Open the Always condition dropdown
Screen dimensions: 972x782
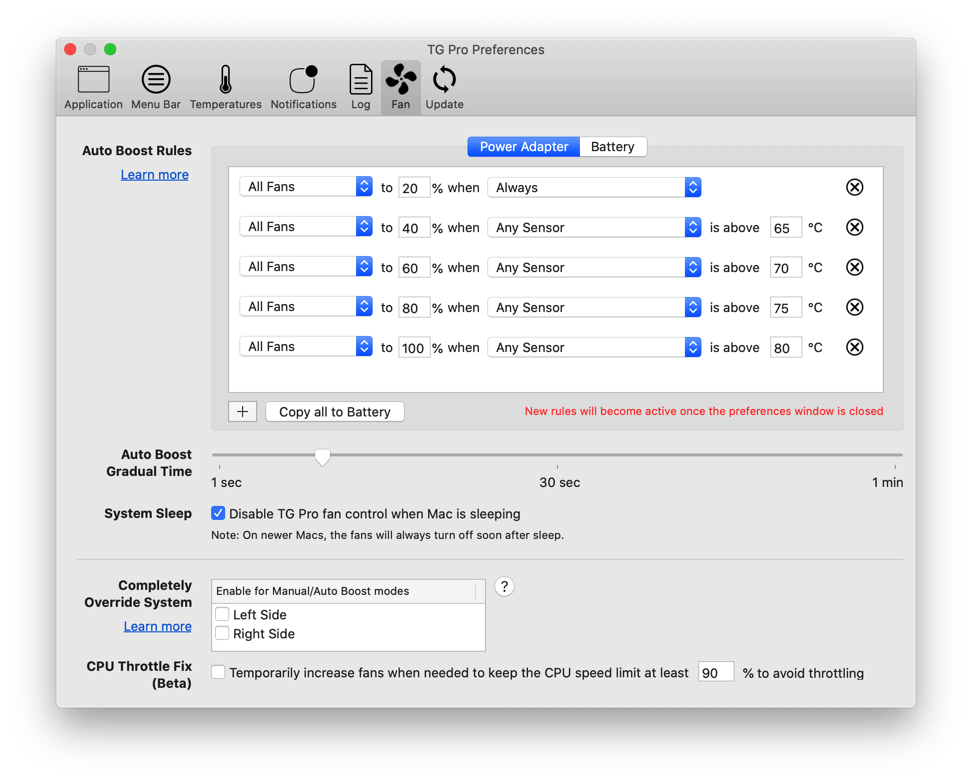coord(594,187)
